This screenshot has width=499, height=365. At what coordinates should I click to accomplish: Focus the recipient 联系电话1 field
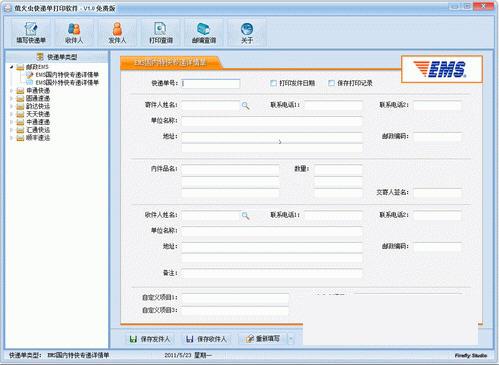(333, 215)
